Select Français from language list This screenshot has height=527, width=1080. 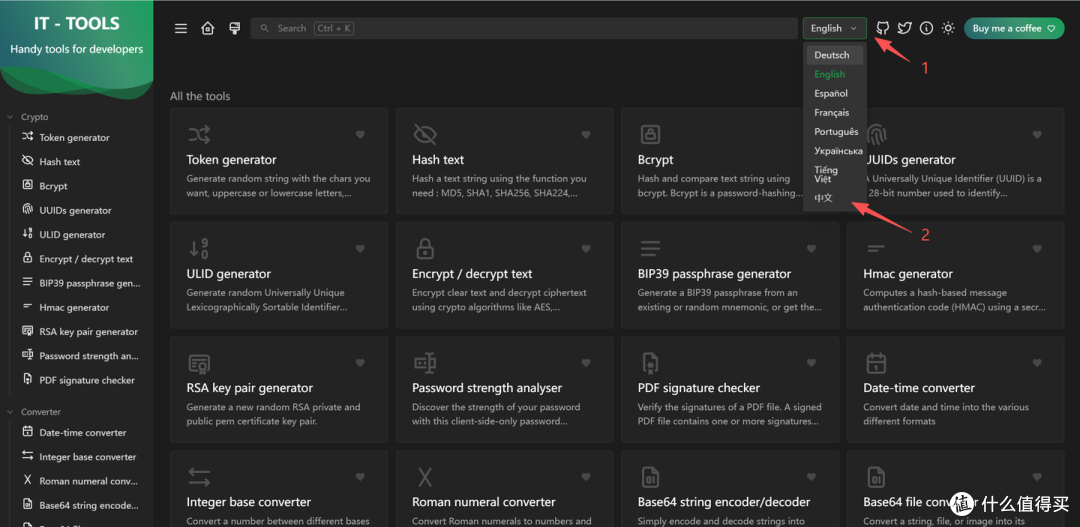[834, 113]
